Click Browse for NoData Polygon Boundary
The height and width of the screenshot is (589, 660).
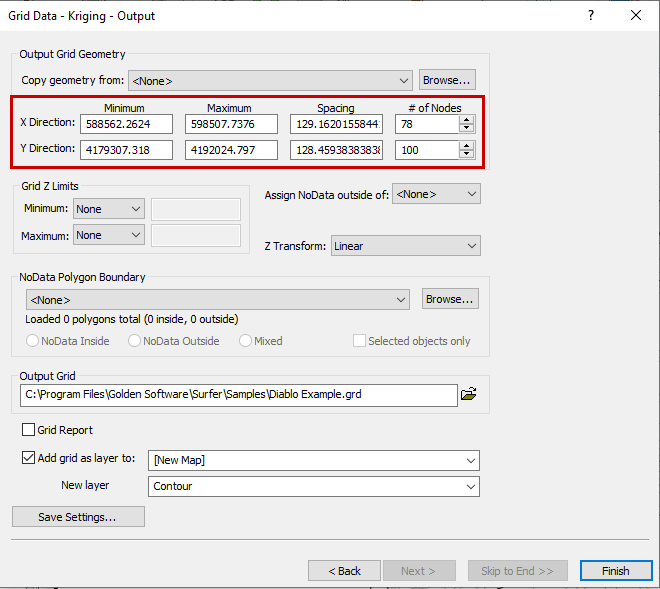coord(450,299)
